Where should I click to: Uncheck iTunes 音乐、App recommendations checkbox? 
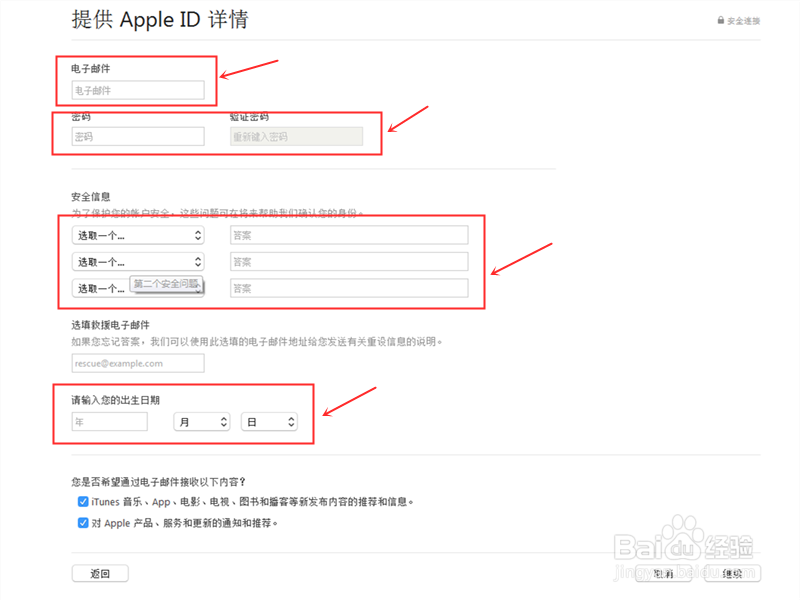click(x=83, y=502)
